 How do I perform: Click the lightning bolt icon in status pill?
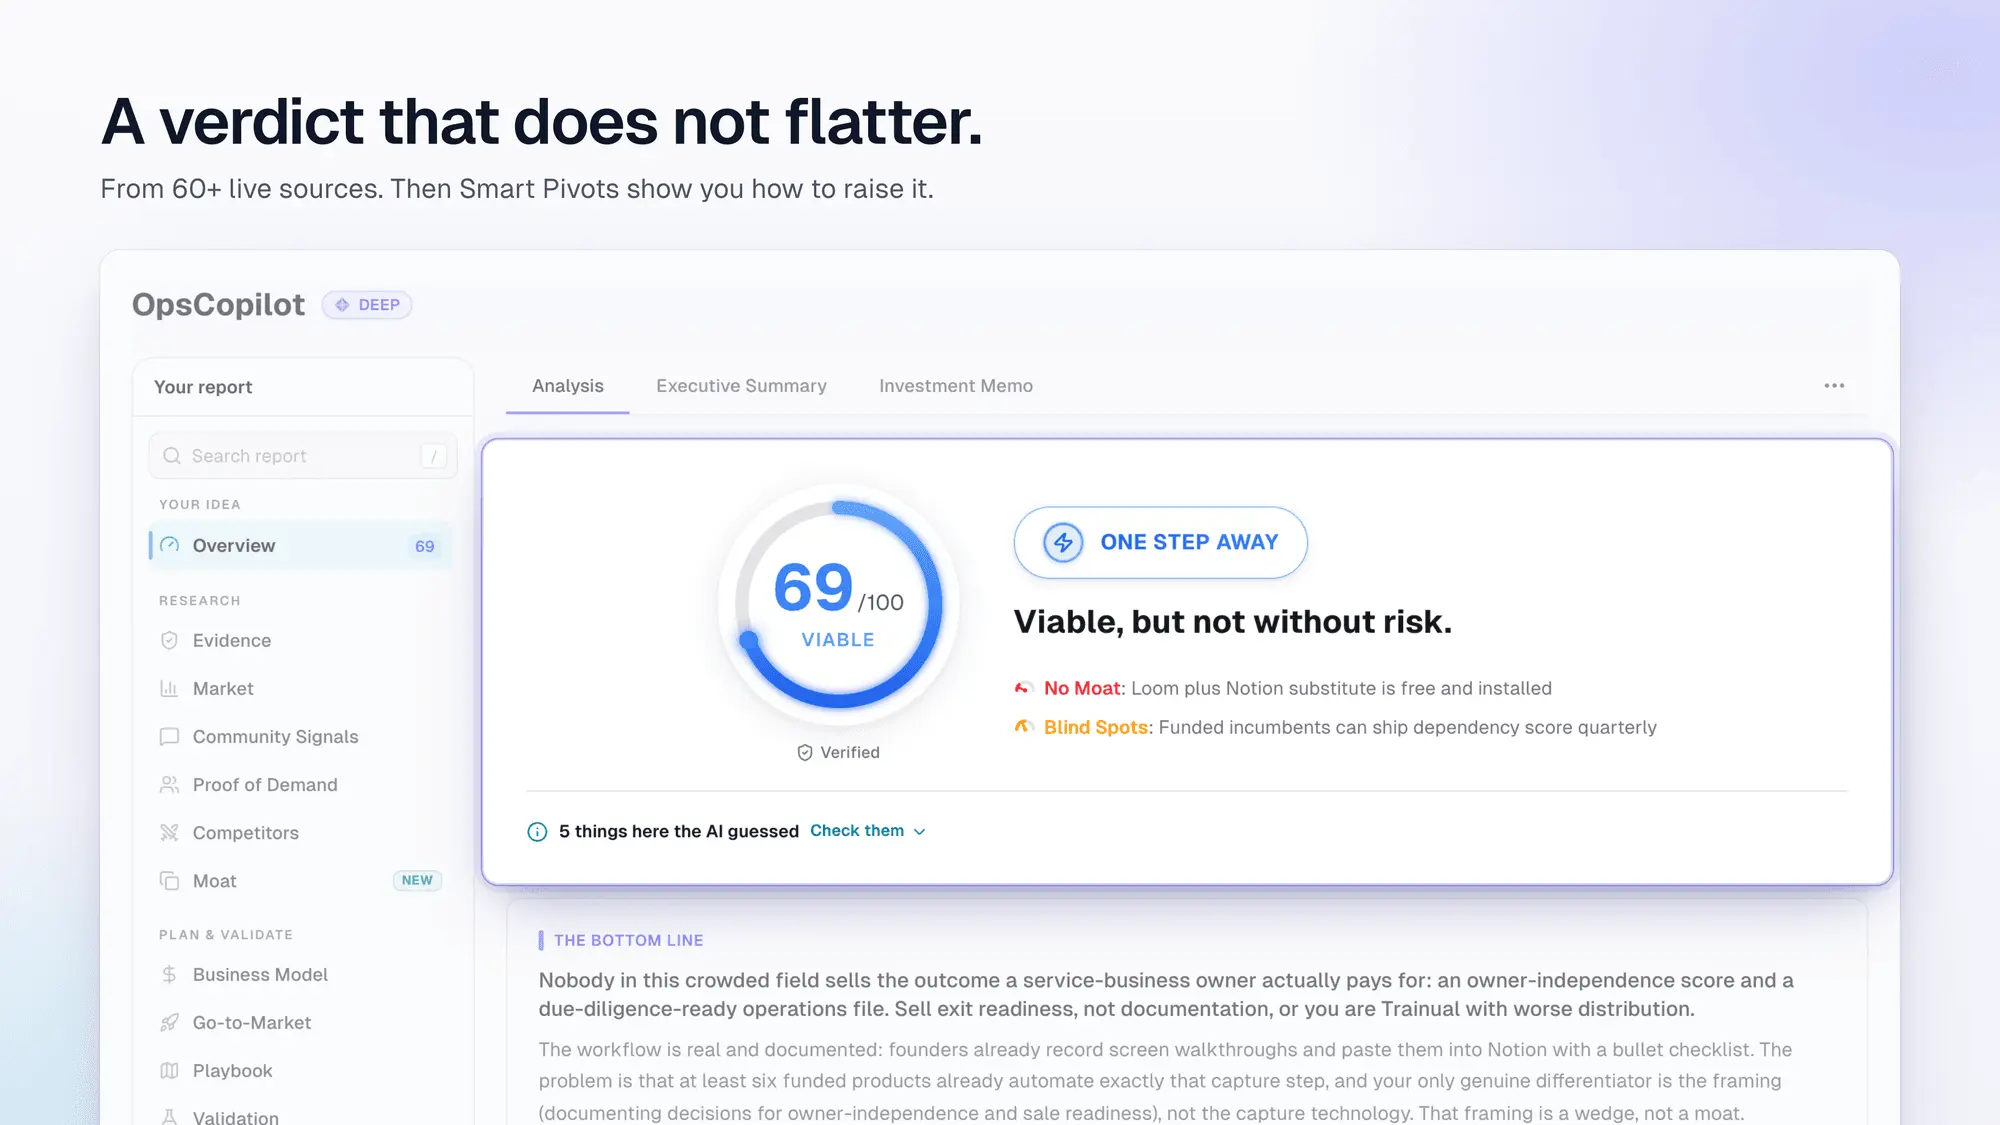click(x=1063, y=542)
